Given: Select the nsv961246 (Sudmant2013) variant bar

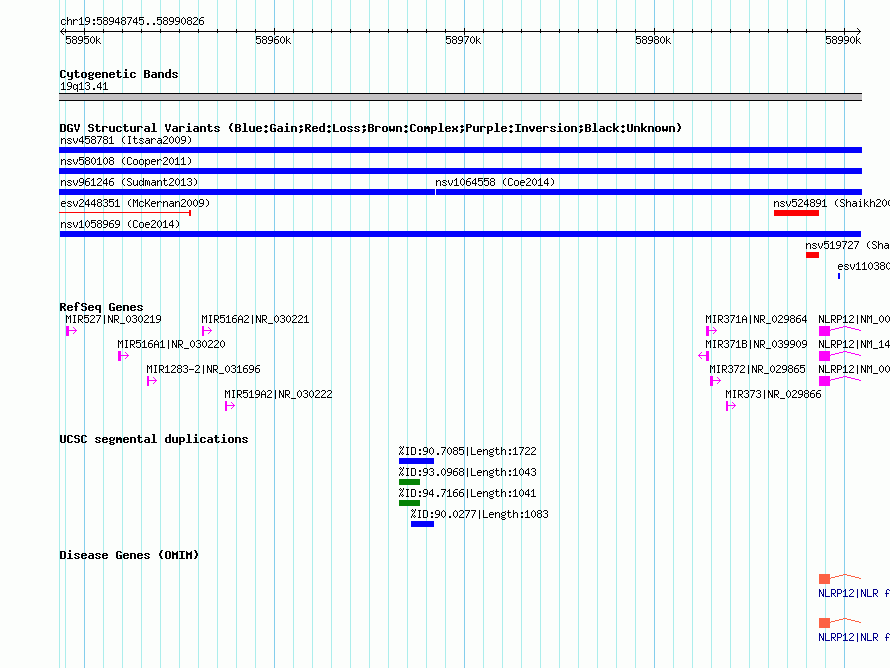Looking at the screenshot, I should click(247, 192).
